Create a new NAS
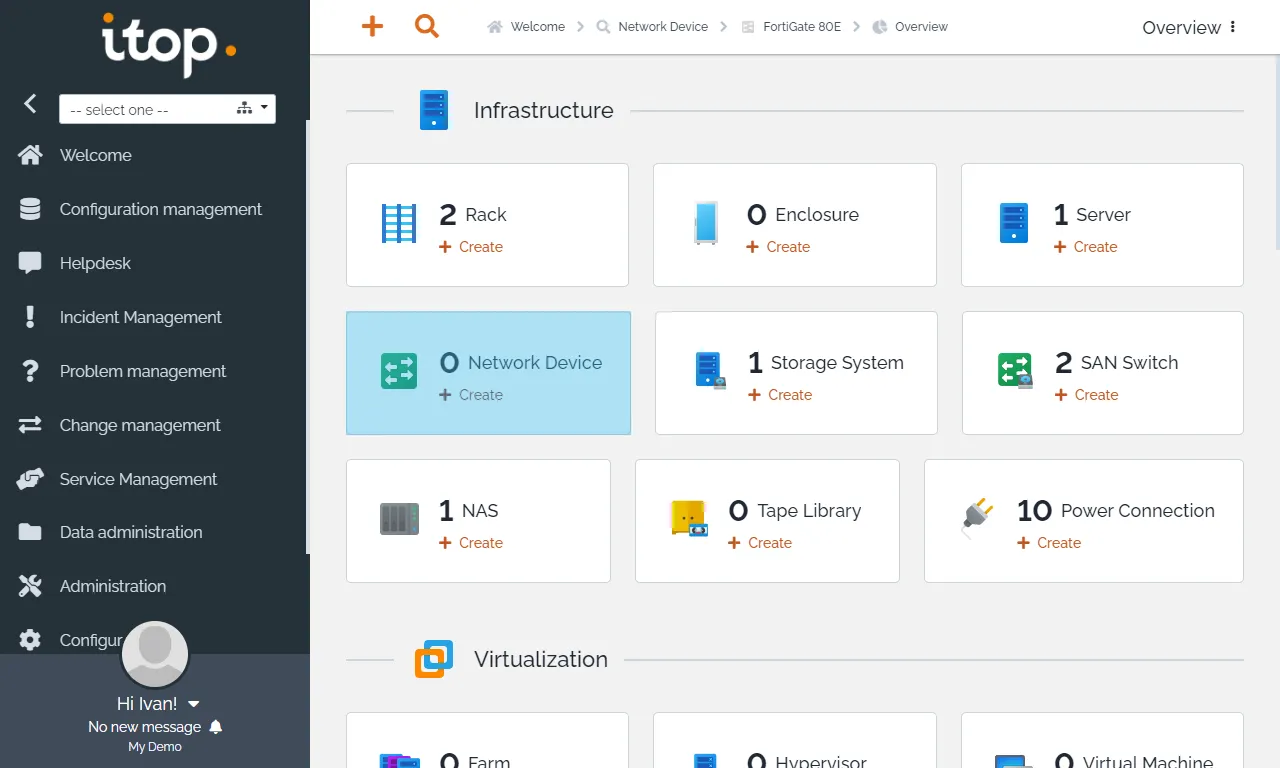 [471, 543]
